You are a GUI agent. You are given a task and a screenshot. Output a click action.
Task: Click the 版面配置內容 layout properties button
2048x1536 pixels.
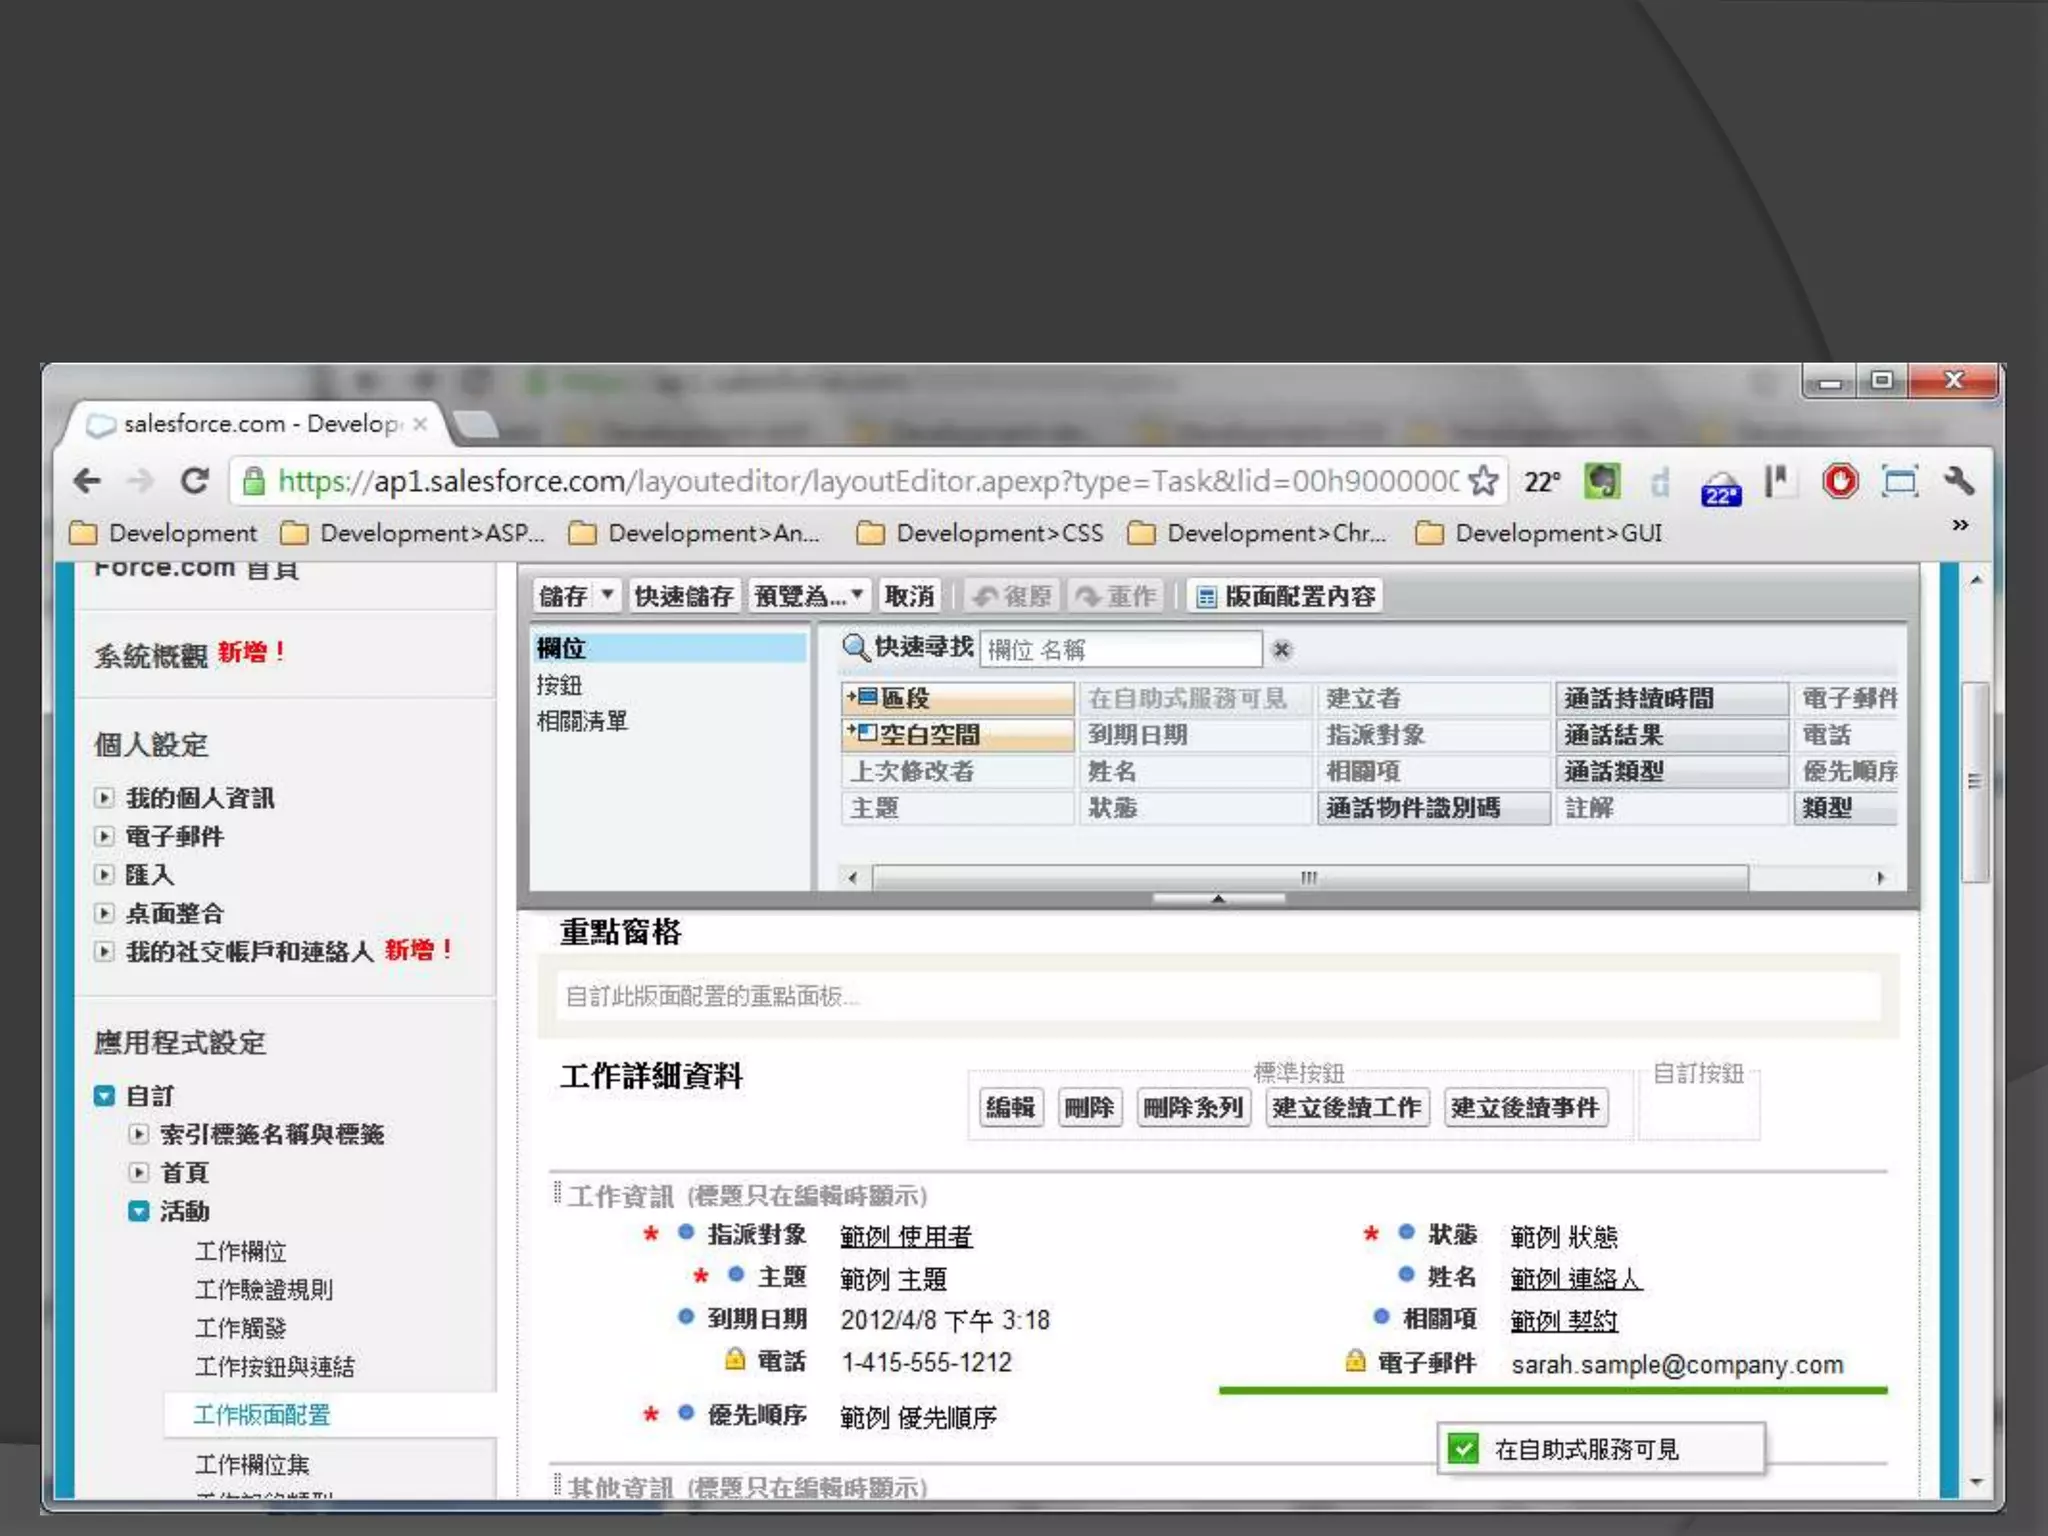1286,597
